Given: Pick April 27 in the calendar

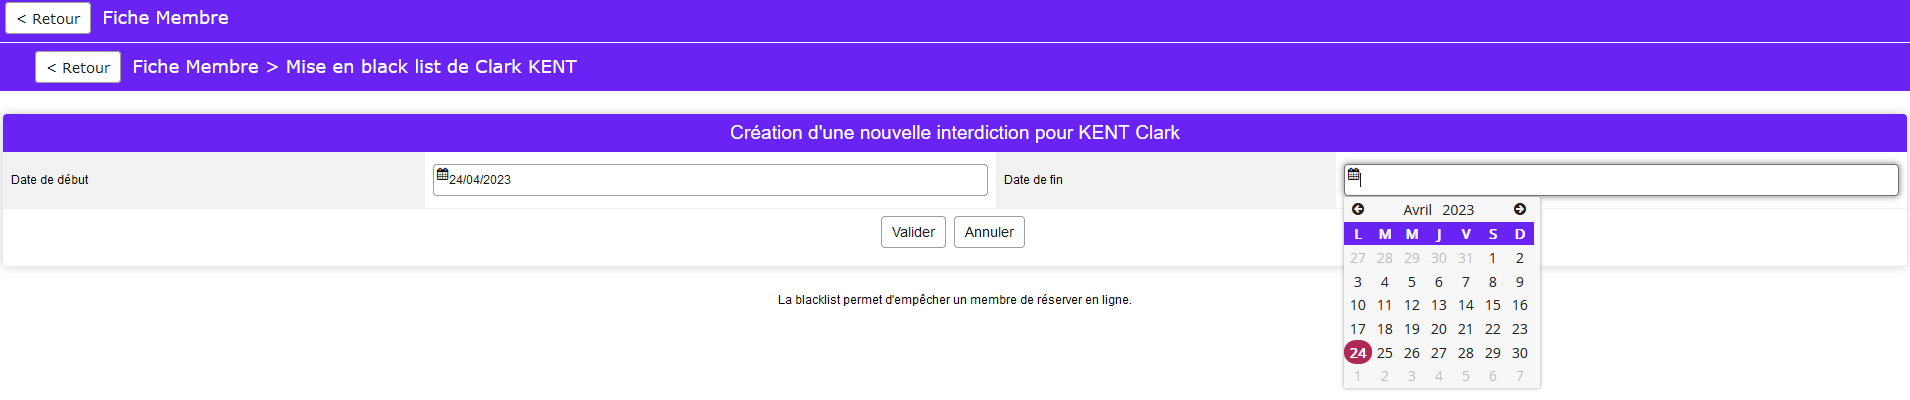Looking at the screenshot, I should coord(1439,353).
